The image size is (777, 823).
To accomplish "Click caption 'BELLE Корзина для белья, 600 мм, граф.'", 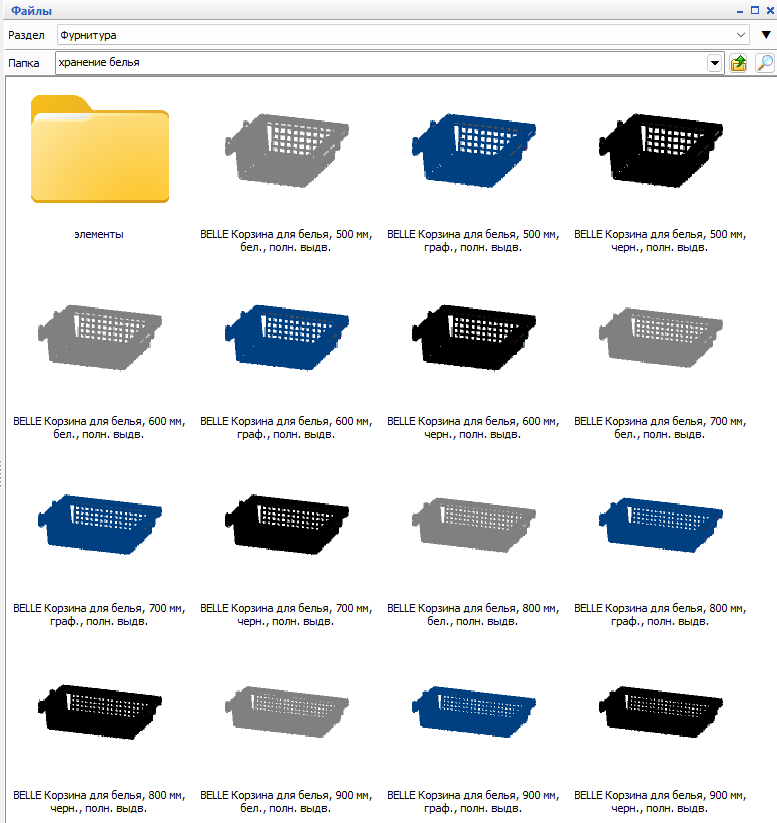I will (x=286, y=428).
